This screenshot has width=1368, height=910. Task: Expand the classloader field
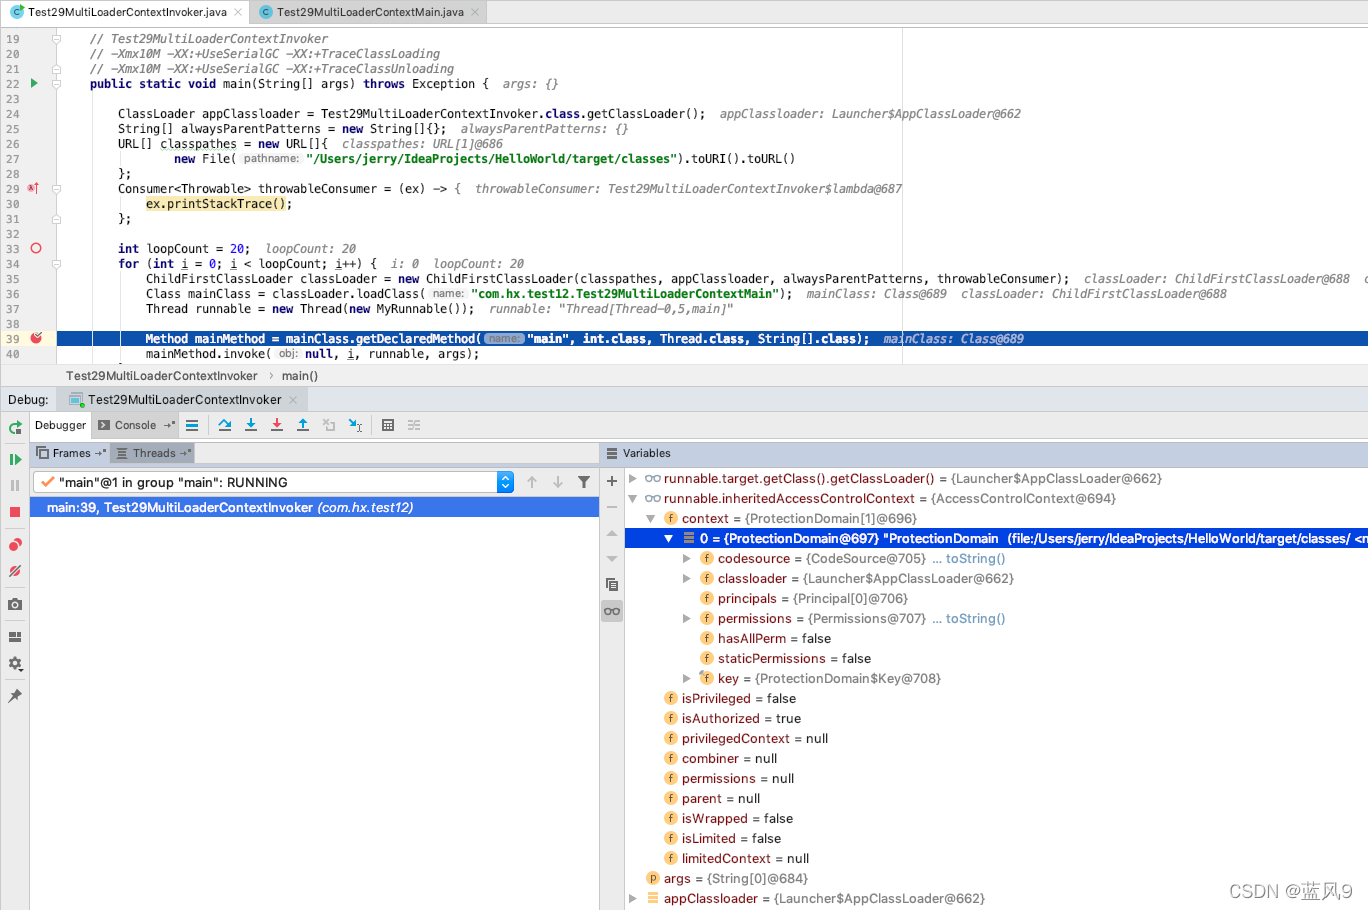(687, 578)
